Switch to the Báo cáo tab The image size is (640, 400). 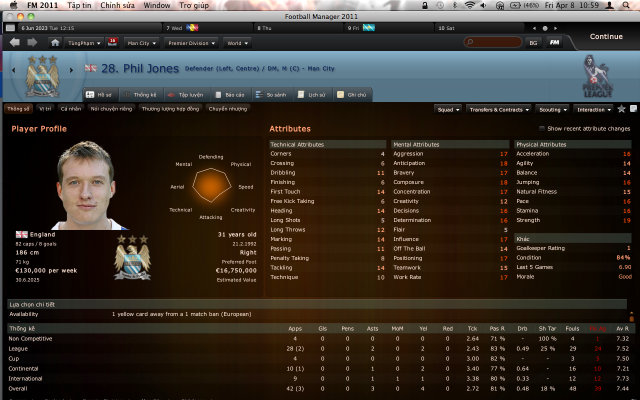(x=230, y=95)
